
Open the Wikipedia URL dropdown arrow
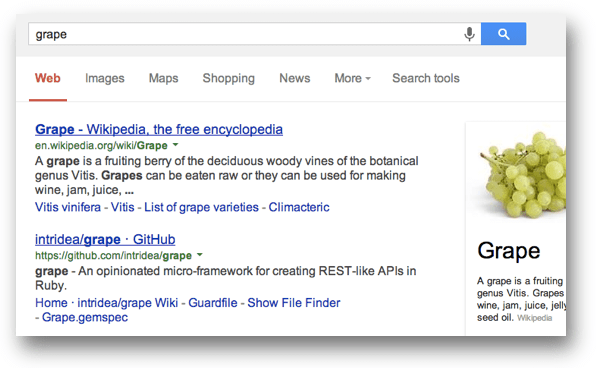pyautogui.click(x=175, y=145)
